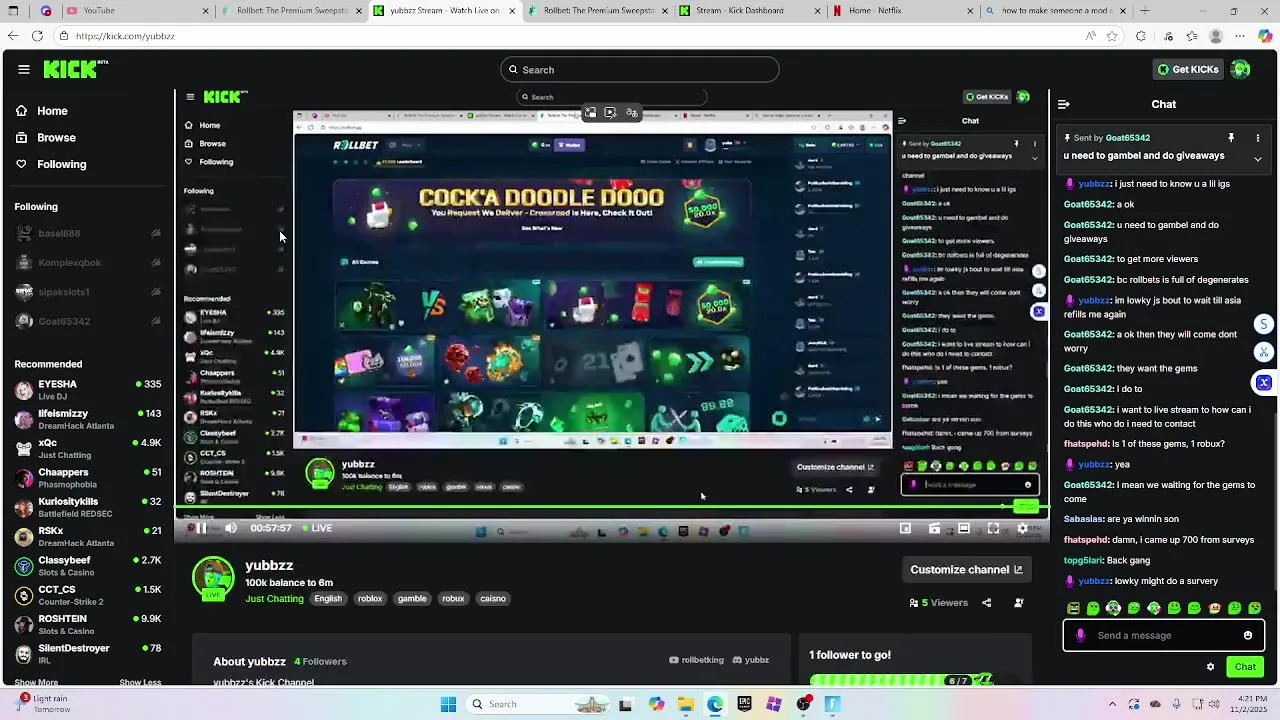Expand the list with Show More
This screenshot has height=720, width=1280.
(x=36, y=682)
